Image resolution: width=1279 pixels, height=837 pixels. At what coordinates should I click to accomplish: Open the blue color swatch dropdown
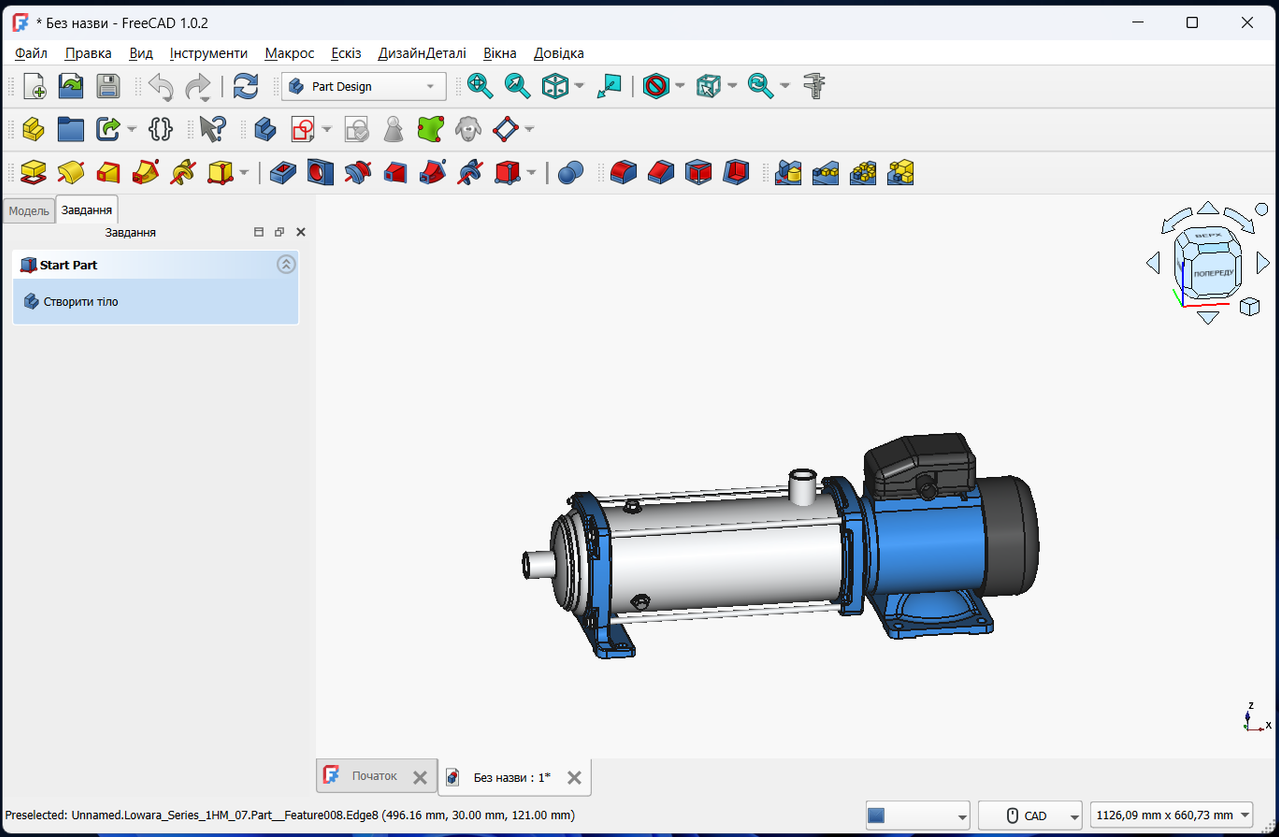tap(917, 816)
